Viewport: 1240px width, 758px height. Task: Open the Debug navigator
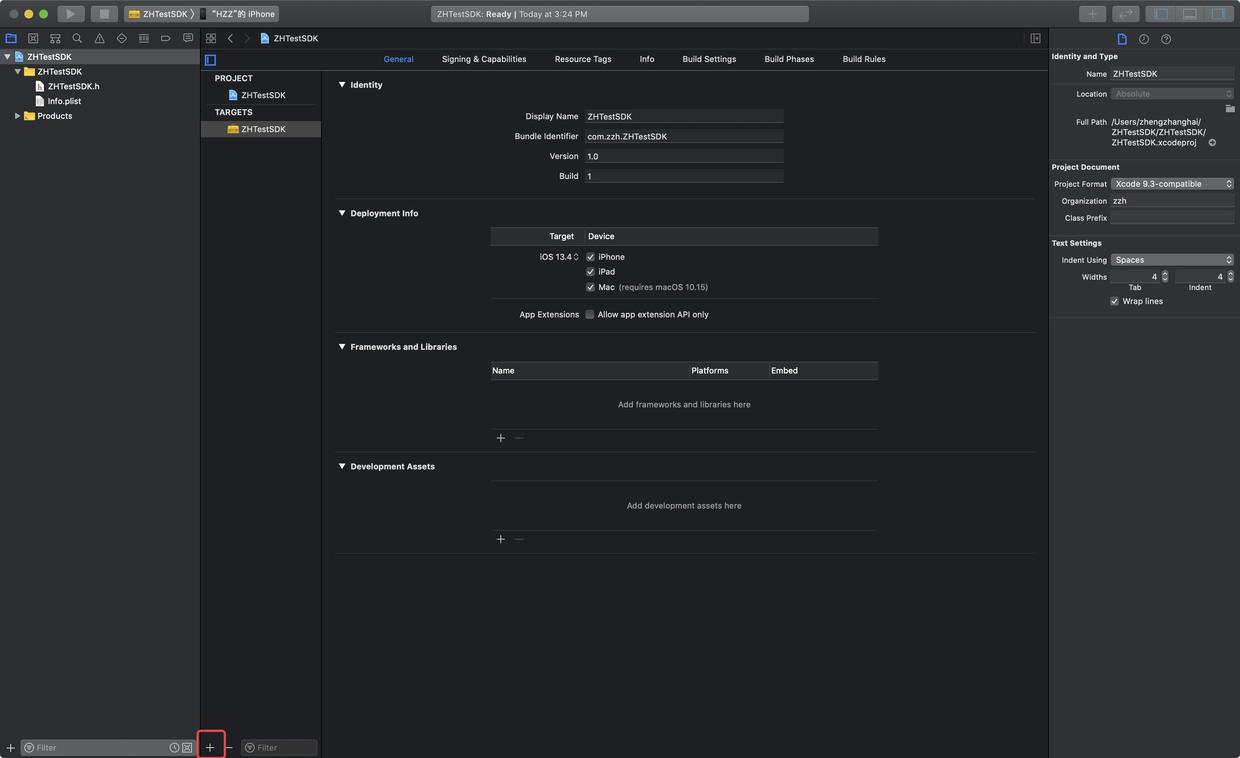click(143, 38)
